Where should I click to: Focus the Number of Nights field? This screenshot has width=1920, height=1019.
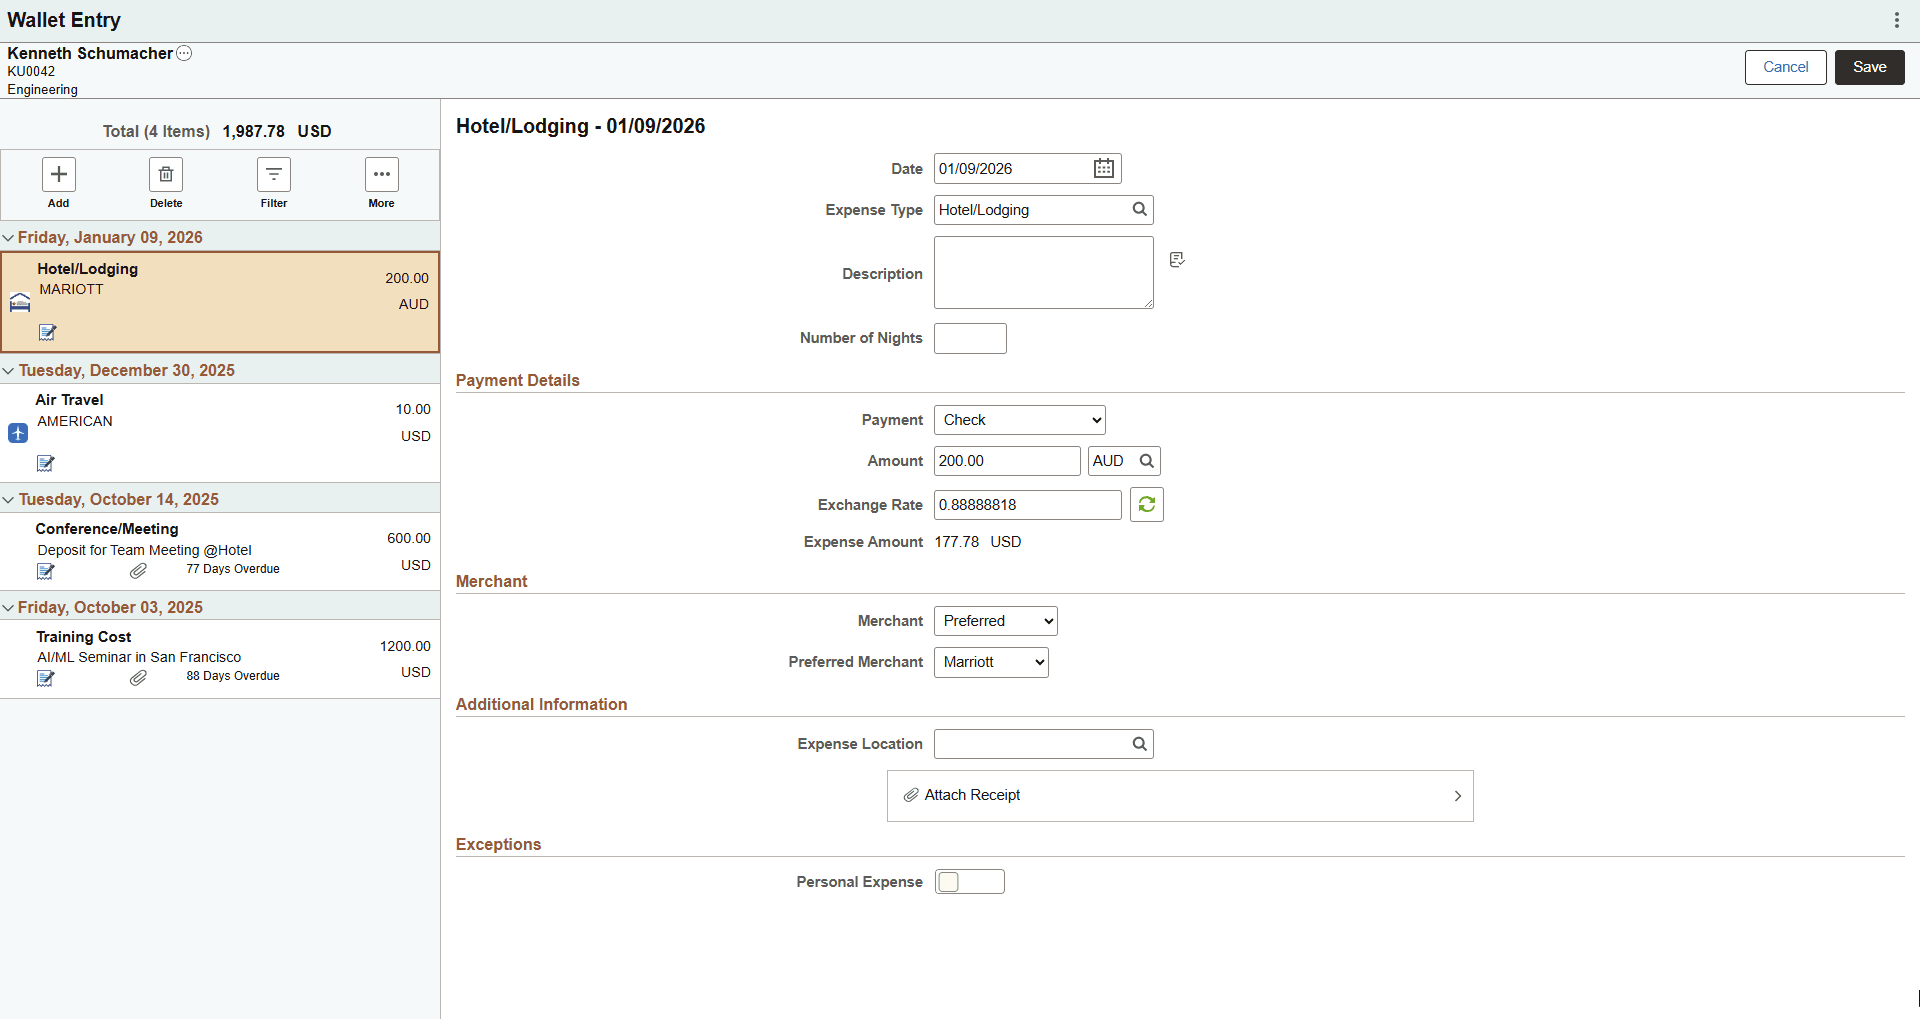pos(970,338)
